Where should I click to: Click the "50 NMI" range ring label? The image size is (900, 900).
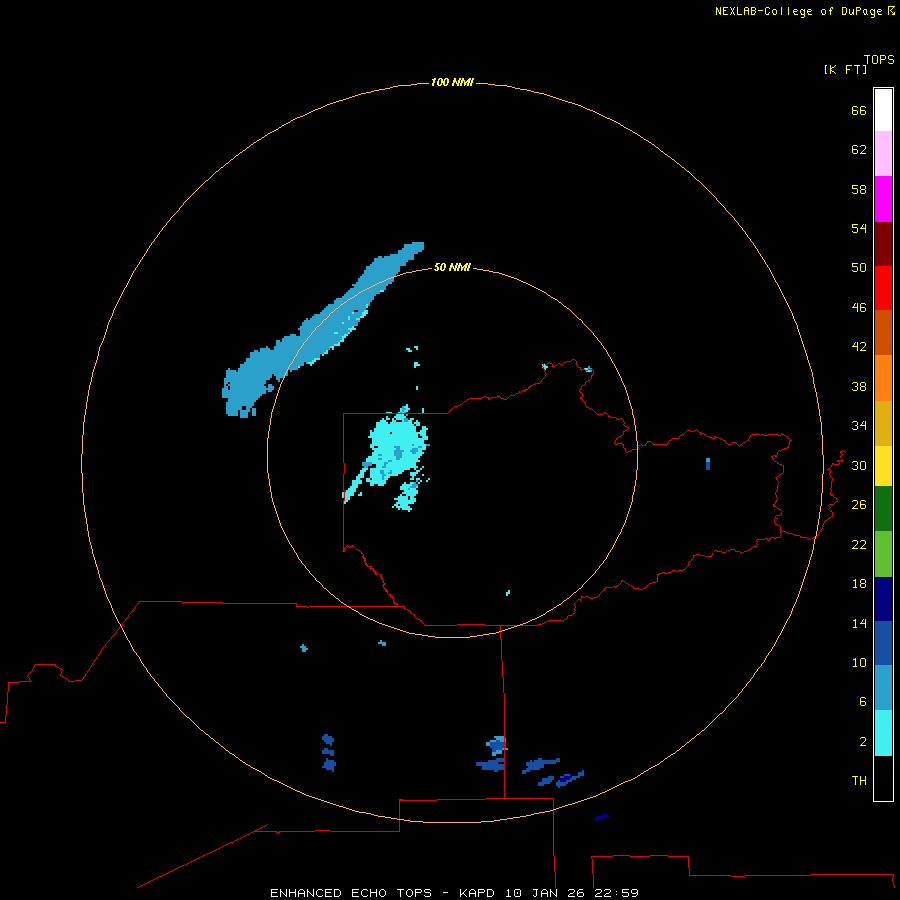pos(452,267)
